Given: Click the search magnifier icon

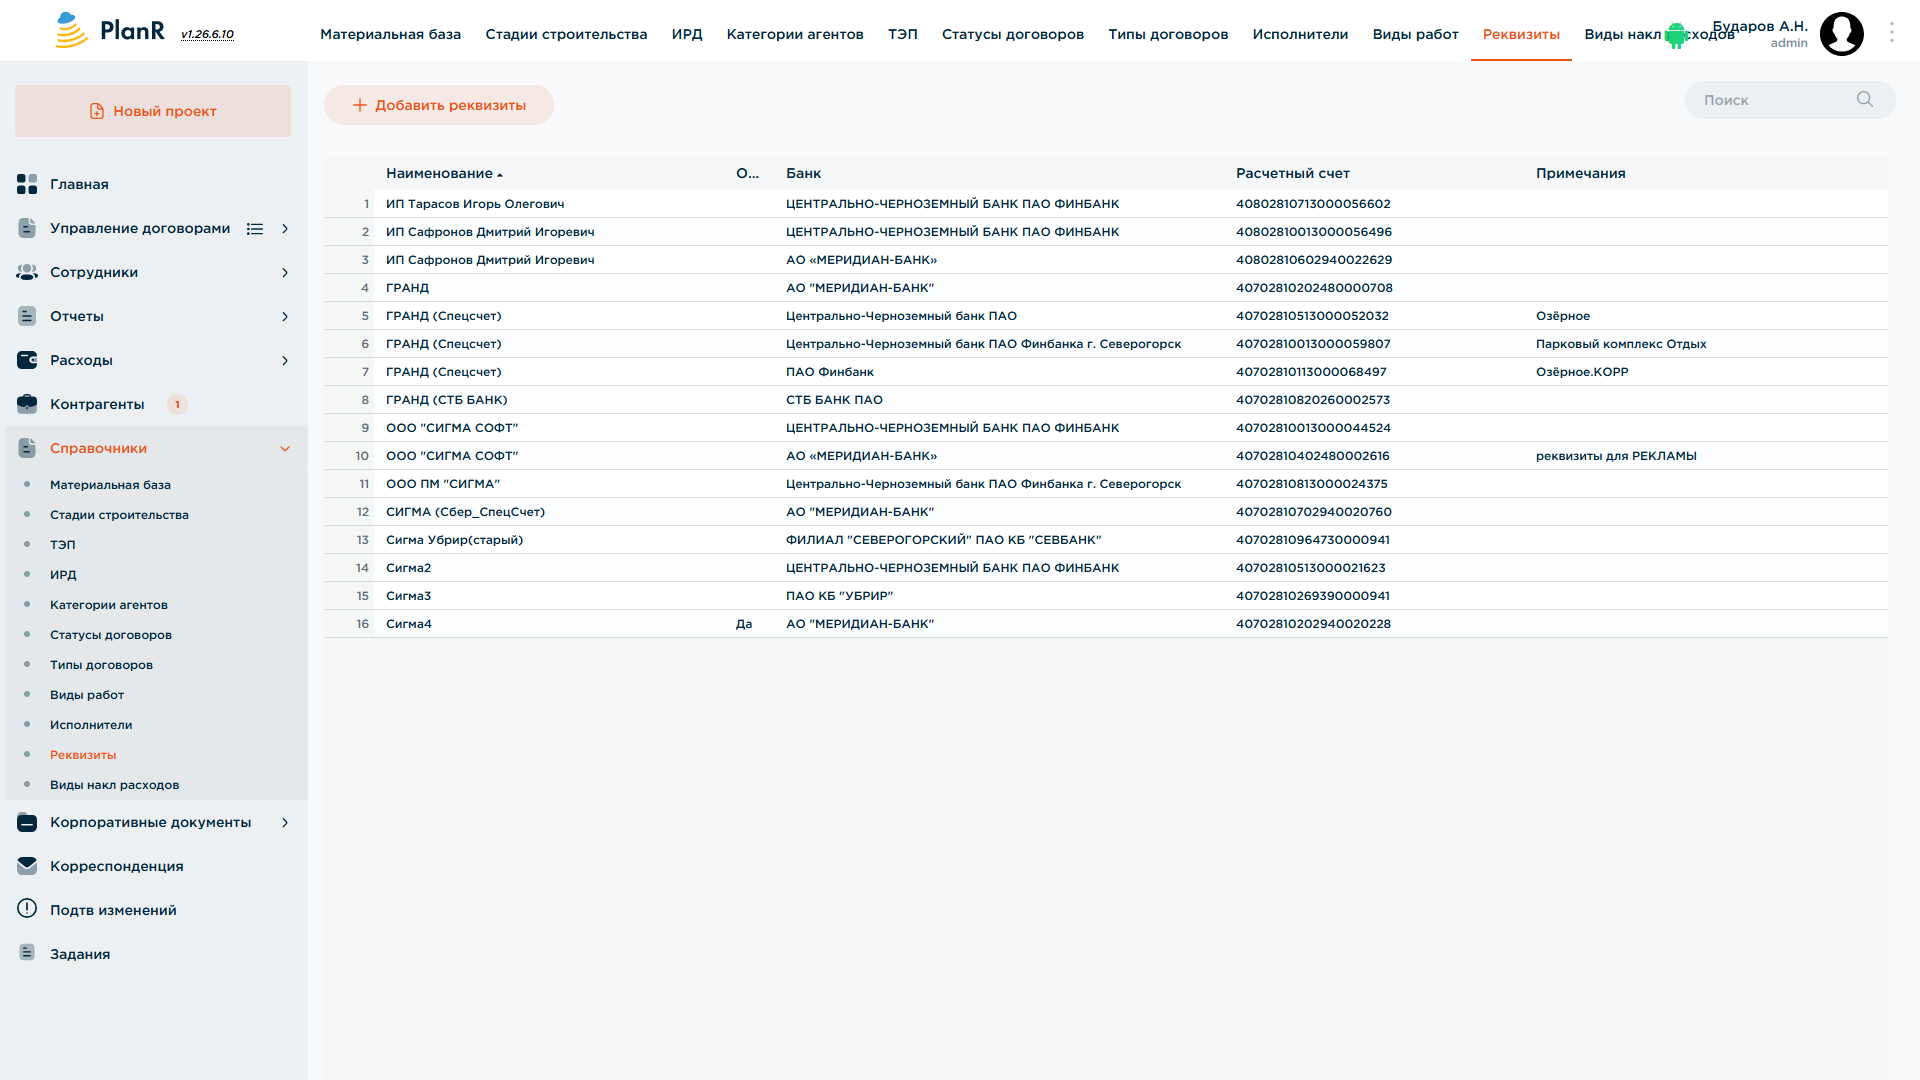Looking at the screenshot, I should coord(1865,99).
